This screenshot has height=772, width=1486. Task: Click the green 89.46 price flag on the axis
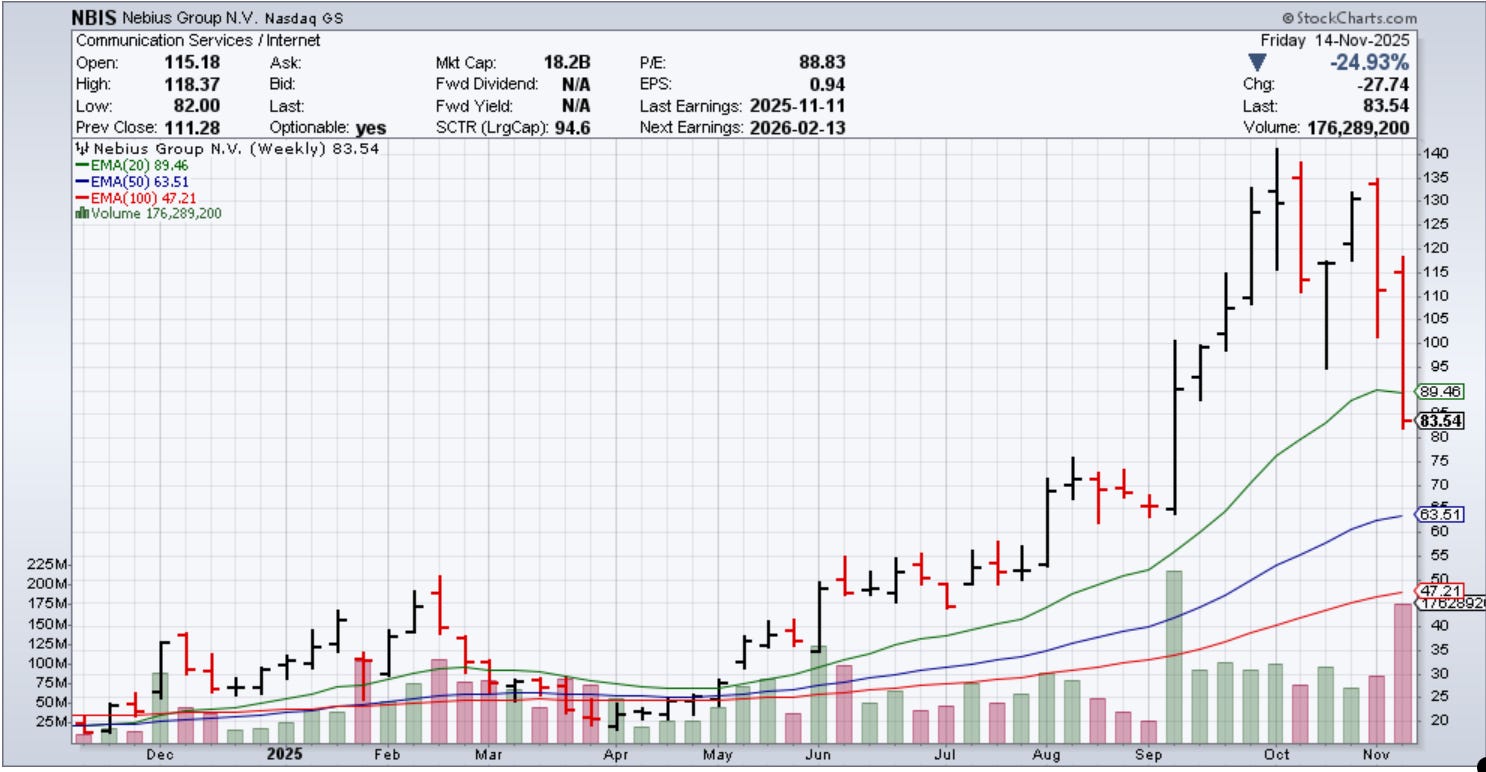pos(1440,392)
